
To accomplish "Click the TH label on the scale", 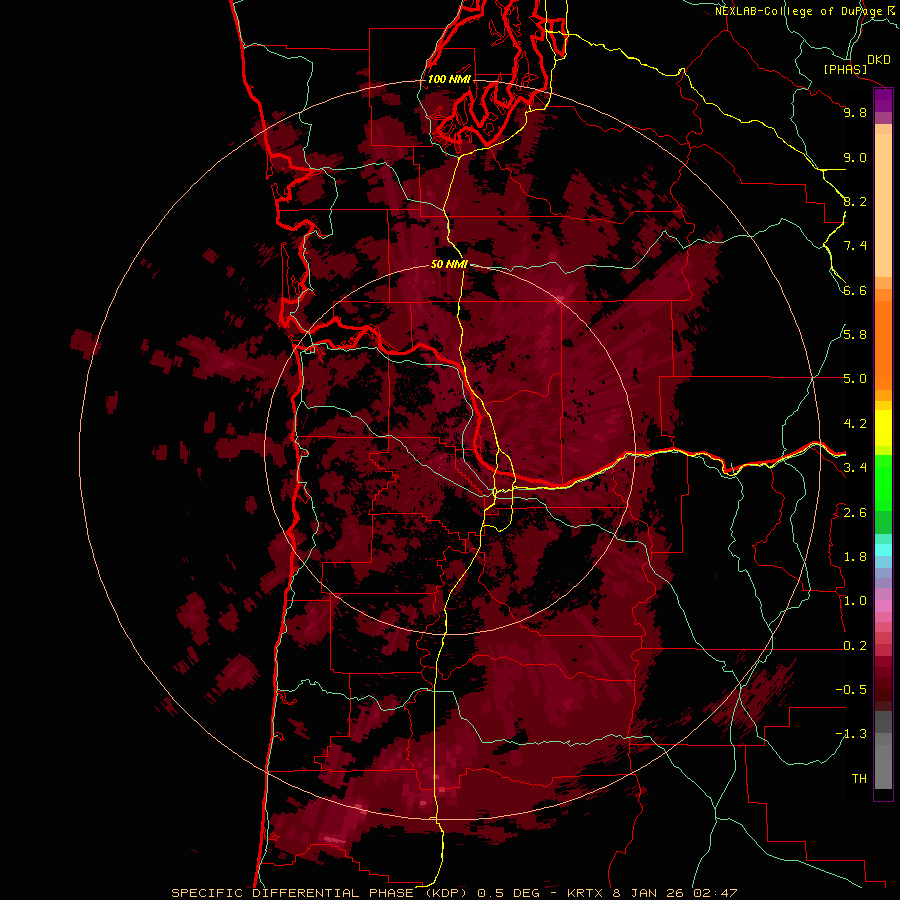I will click(859, 778).
